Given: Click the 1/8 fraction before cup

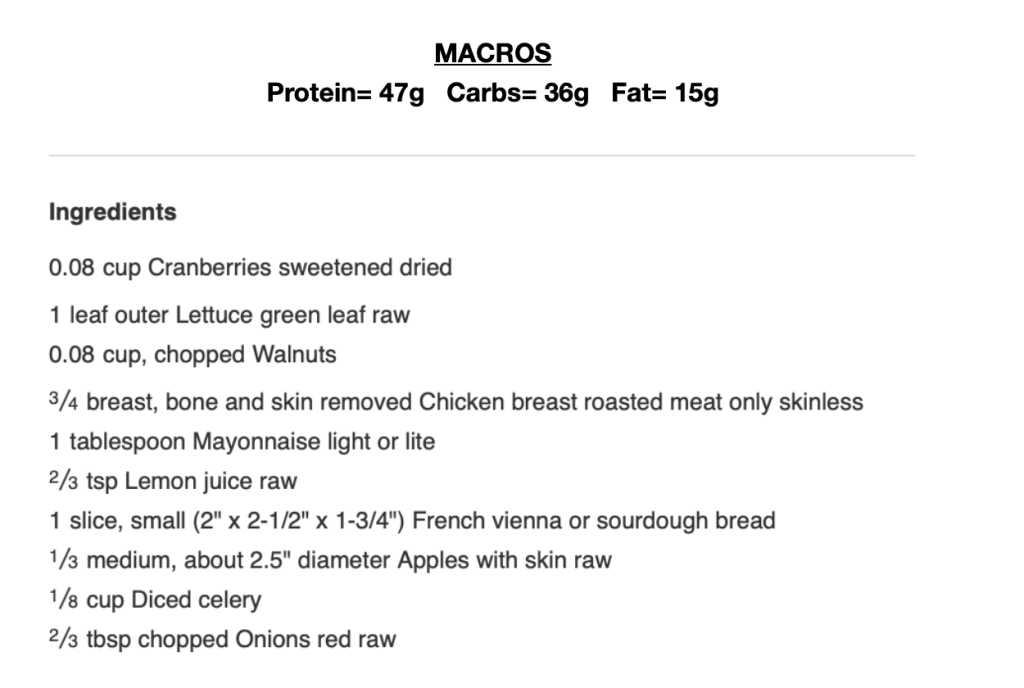Looking at the screenshot, I should [x=64, y=600].
